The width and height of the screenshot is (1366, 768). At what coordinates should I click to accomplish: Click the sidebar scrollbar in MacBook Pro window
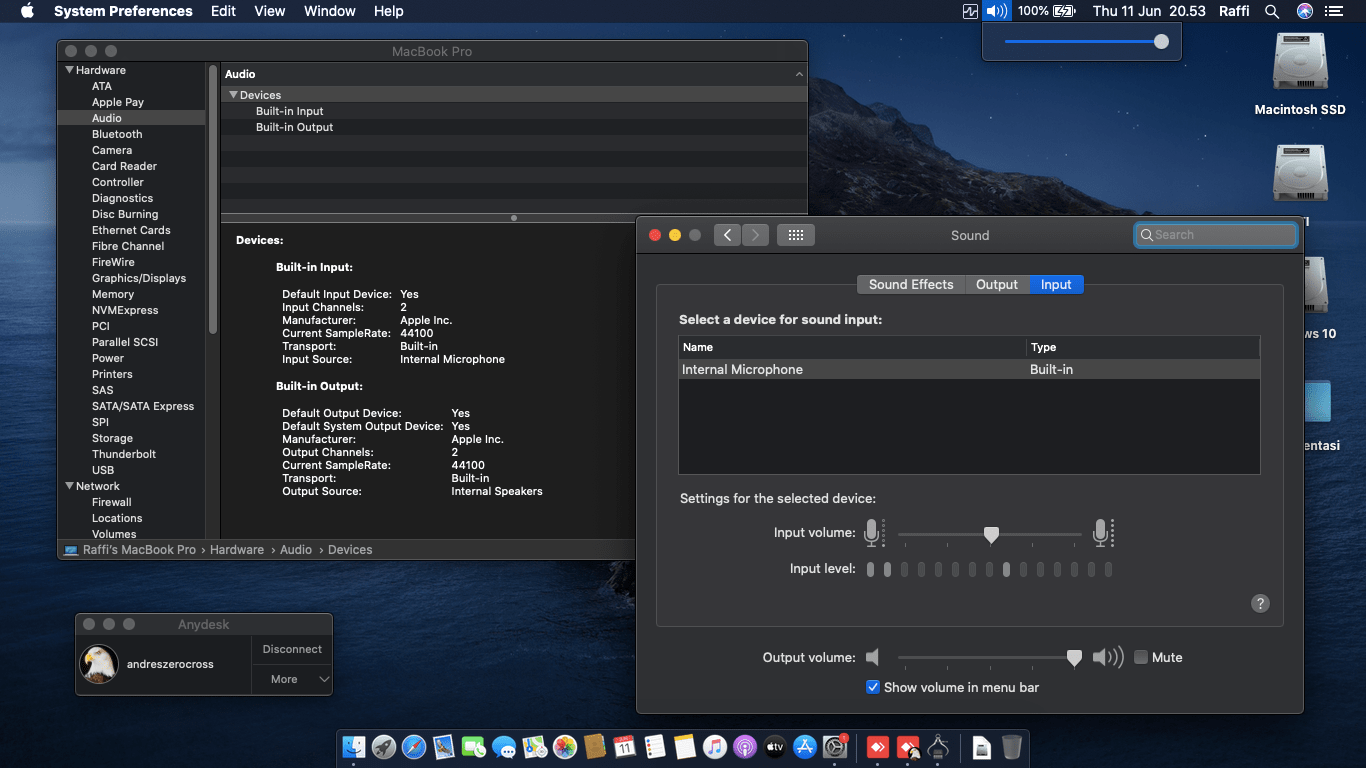click(x=212, y=200)
